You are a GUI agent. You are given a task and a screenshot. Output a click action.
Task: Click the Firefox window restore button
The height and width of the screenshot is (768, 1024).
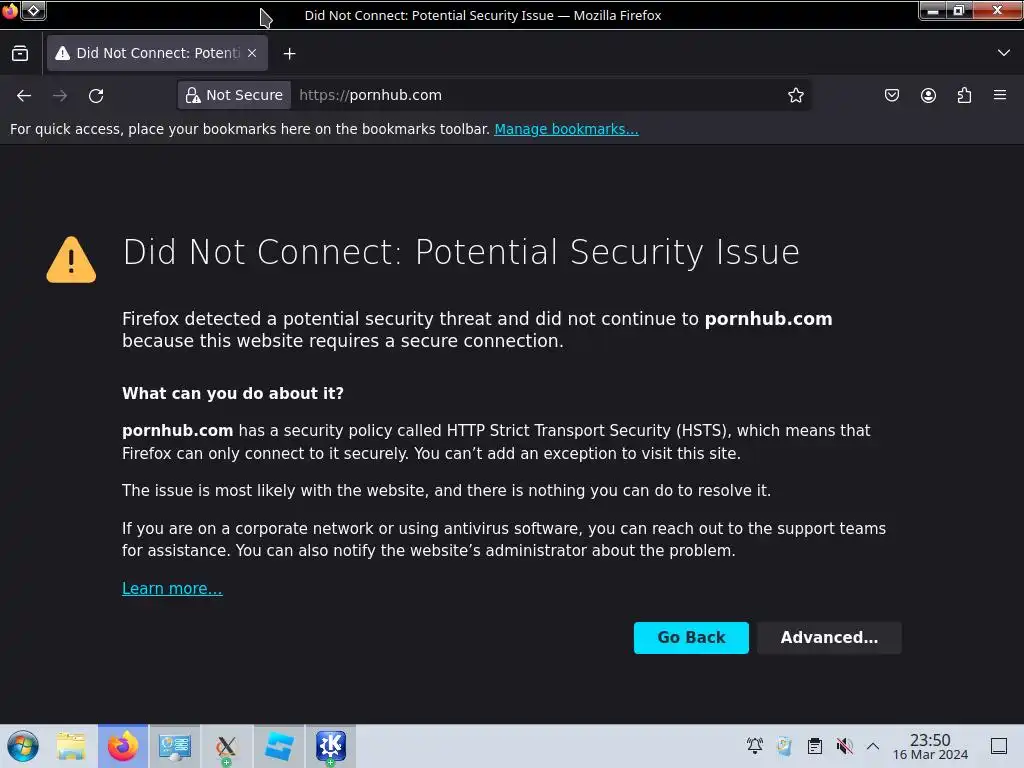[x=959, y=10]
